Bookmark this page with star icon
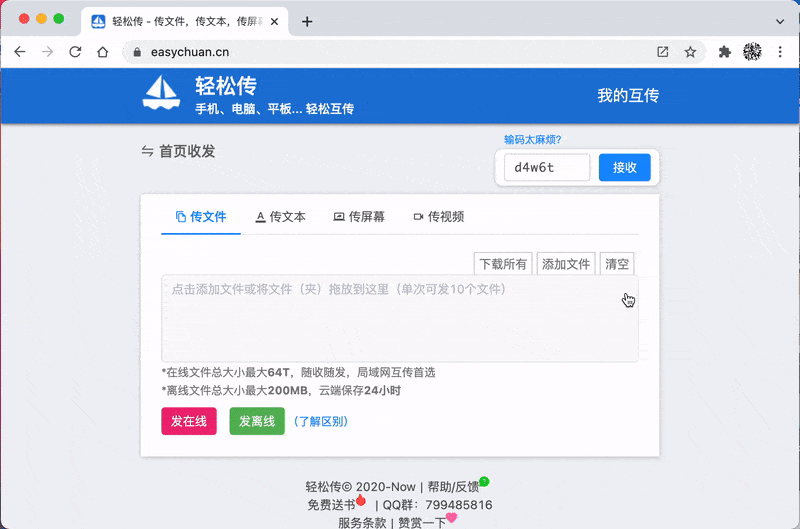Screen dimensions: 800x529 pyautogui.click(x=690, y=52)
